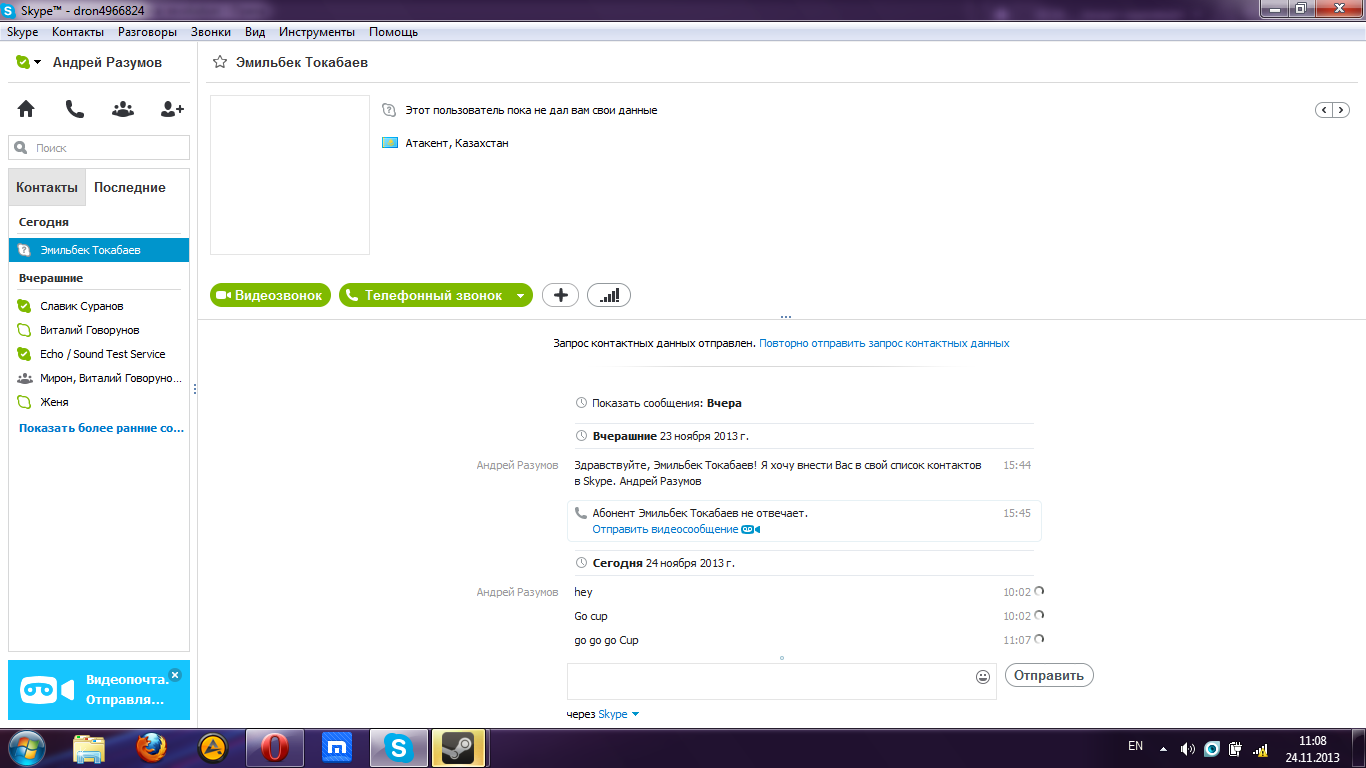Open Maxthon browser from the taskbar
This screenshot has height=768, width=1366.
(x=336, y=747)
